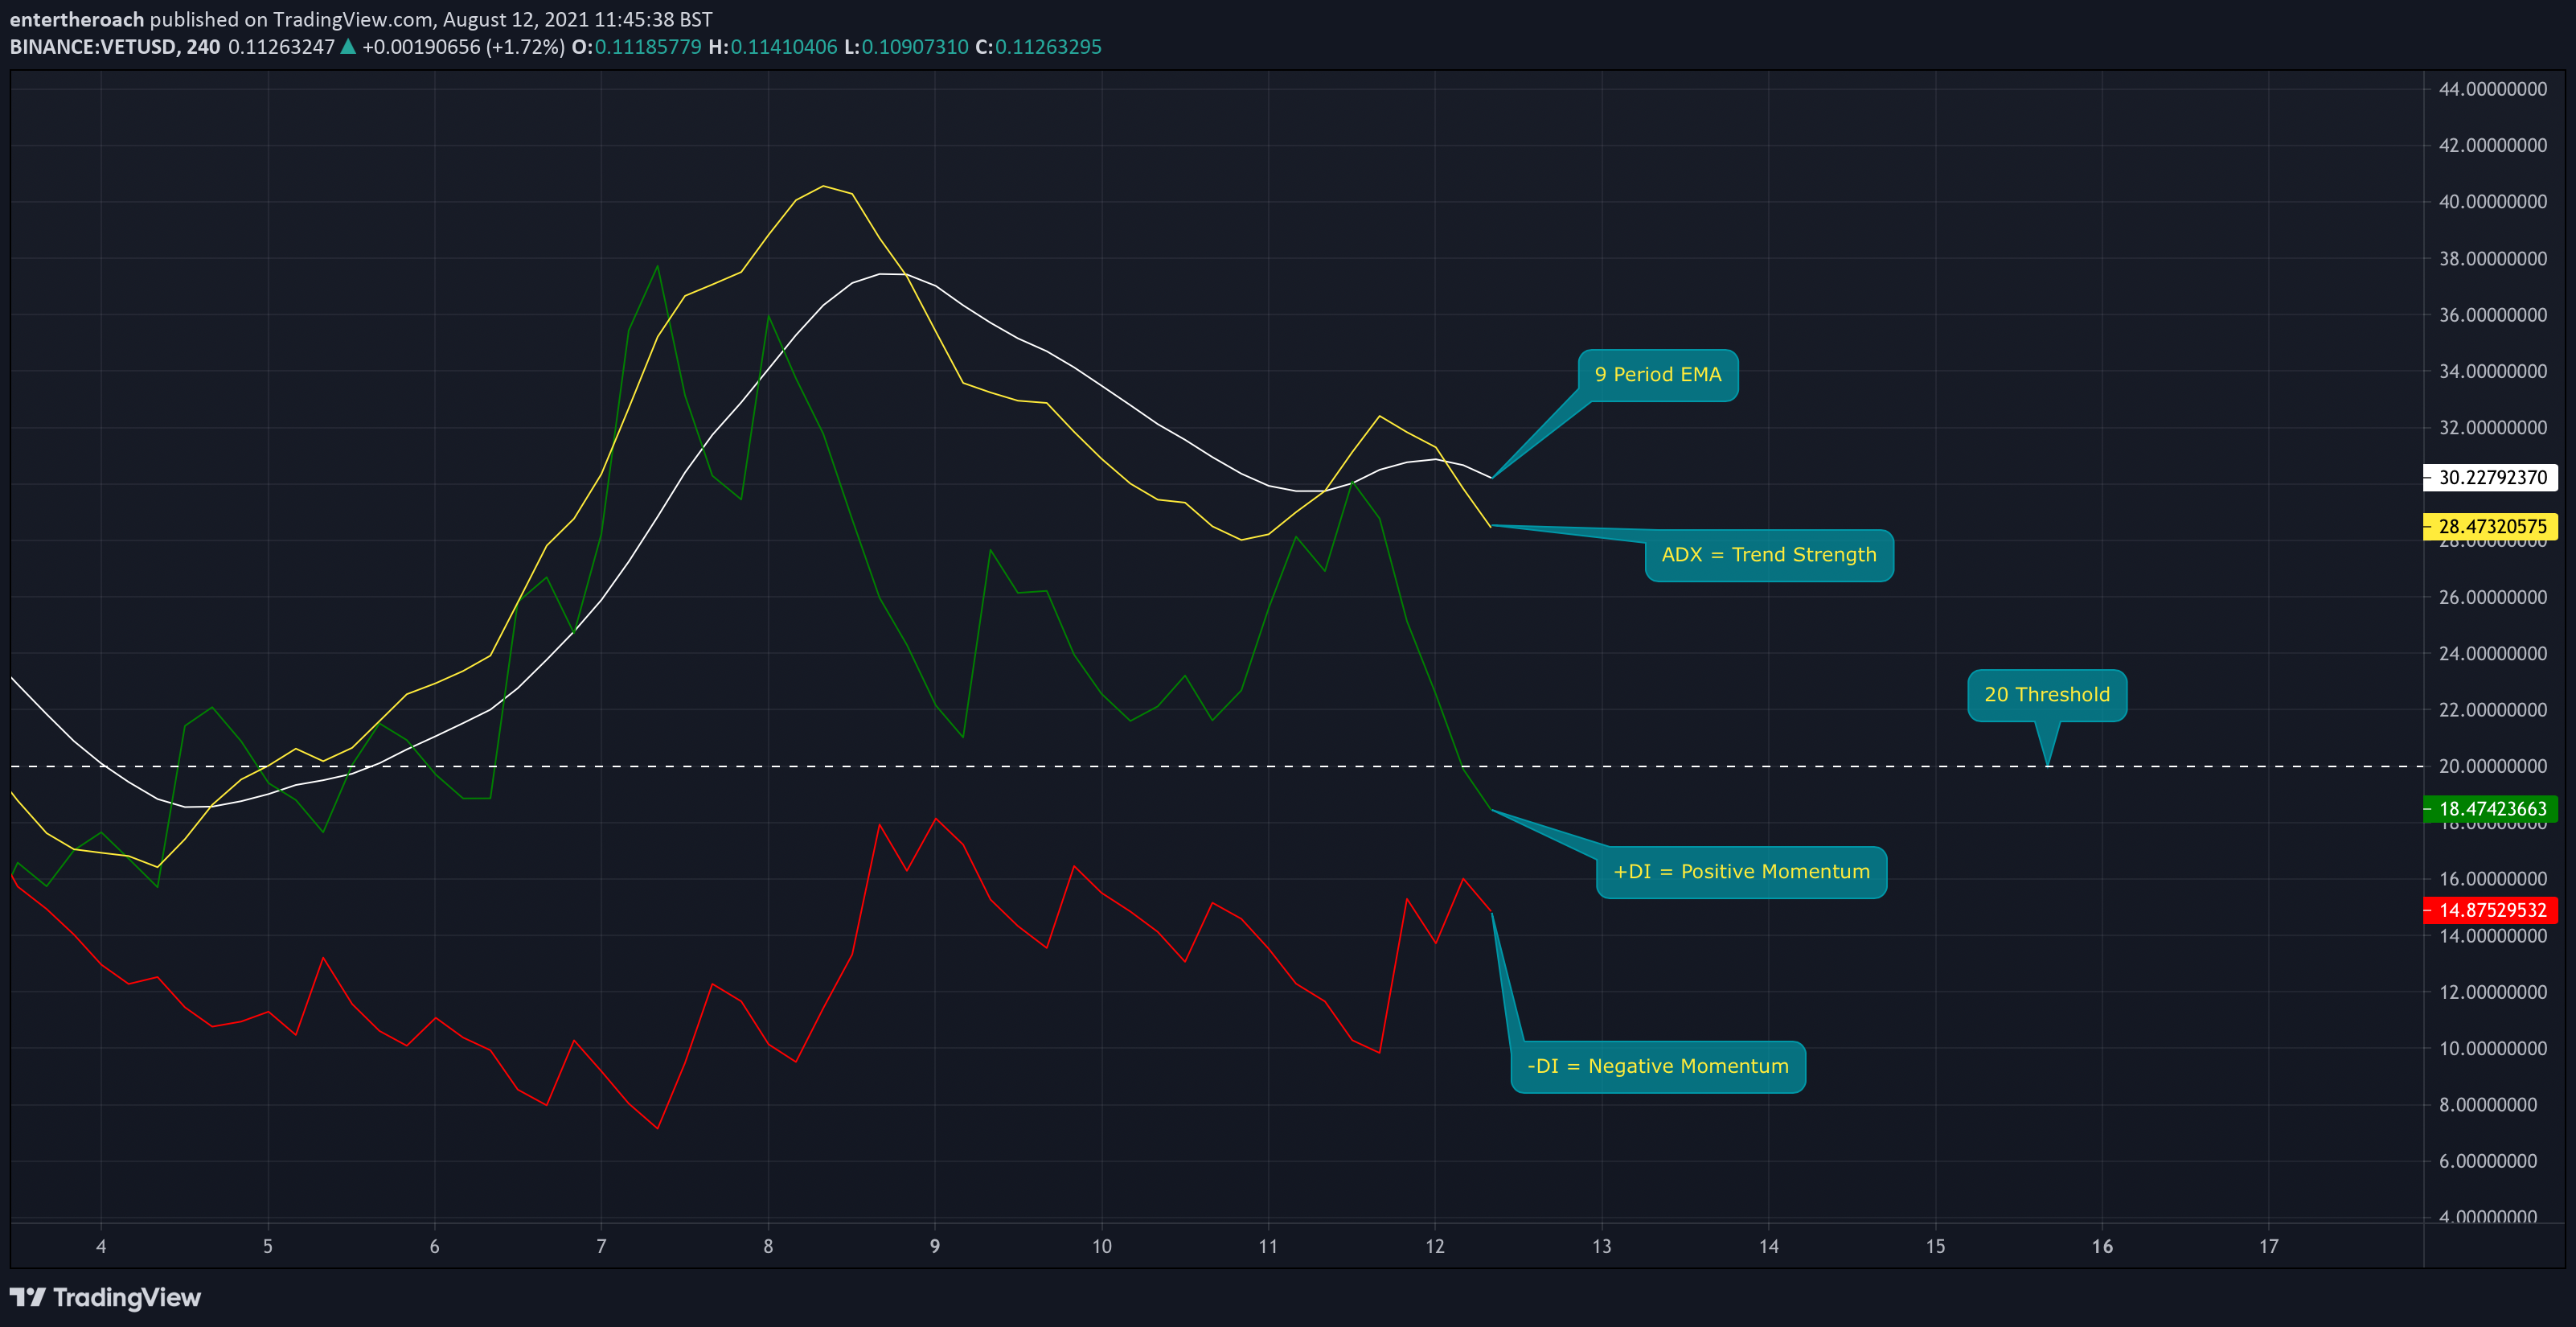This screenshot has height=1327, width=2576.
Task: Click the 'entertheroach' author name
Action: (x=77, y=19)
